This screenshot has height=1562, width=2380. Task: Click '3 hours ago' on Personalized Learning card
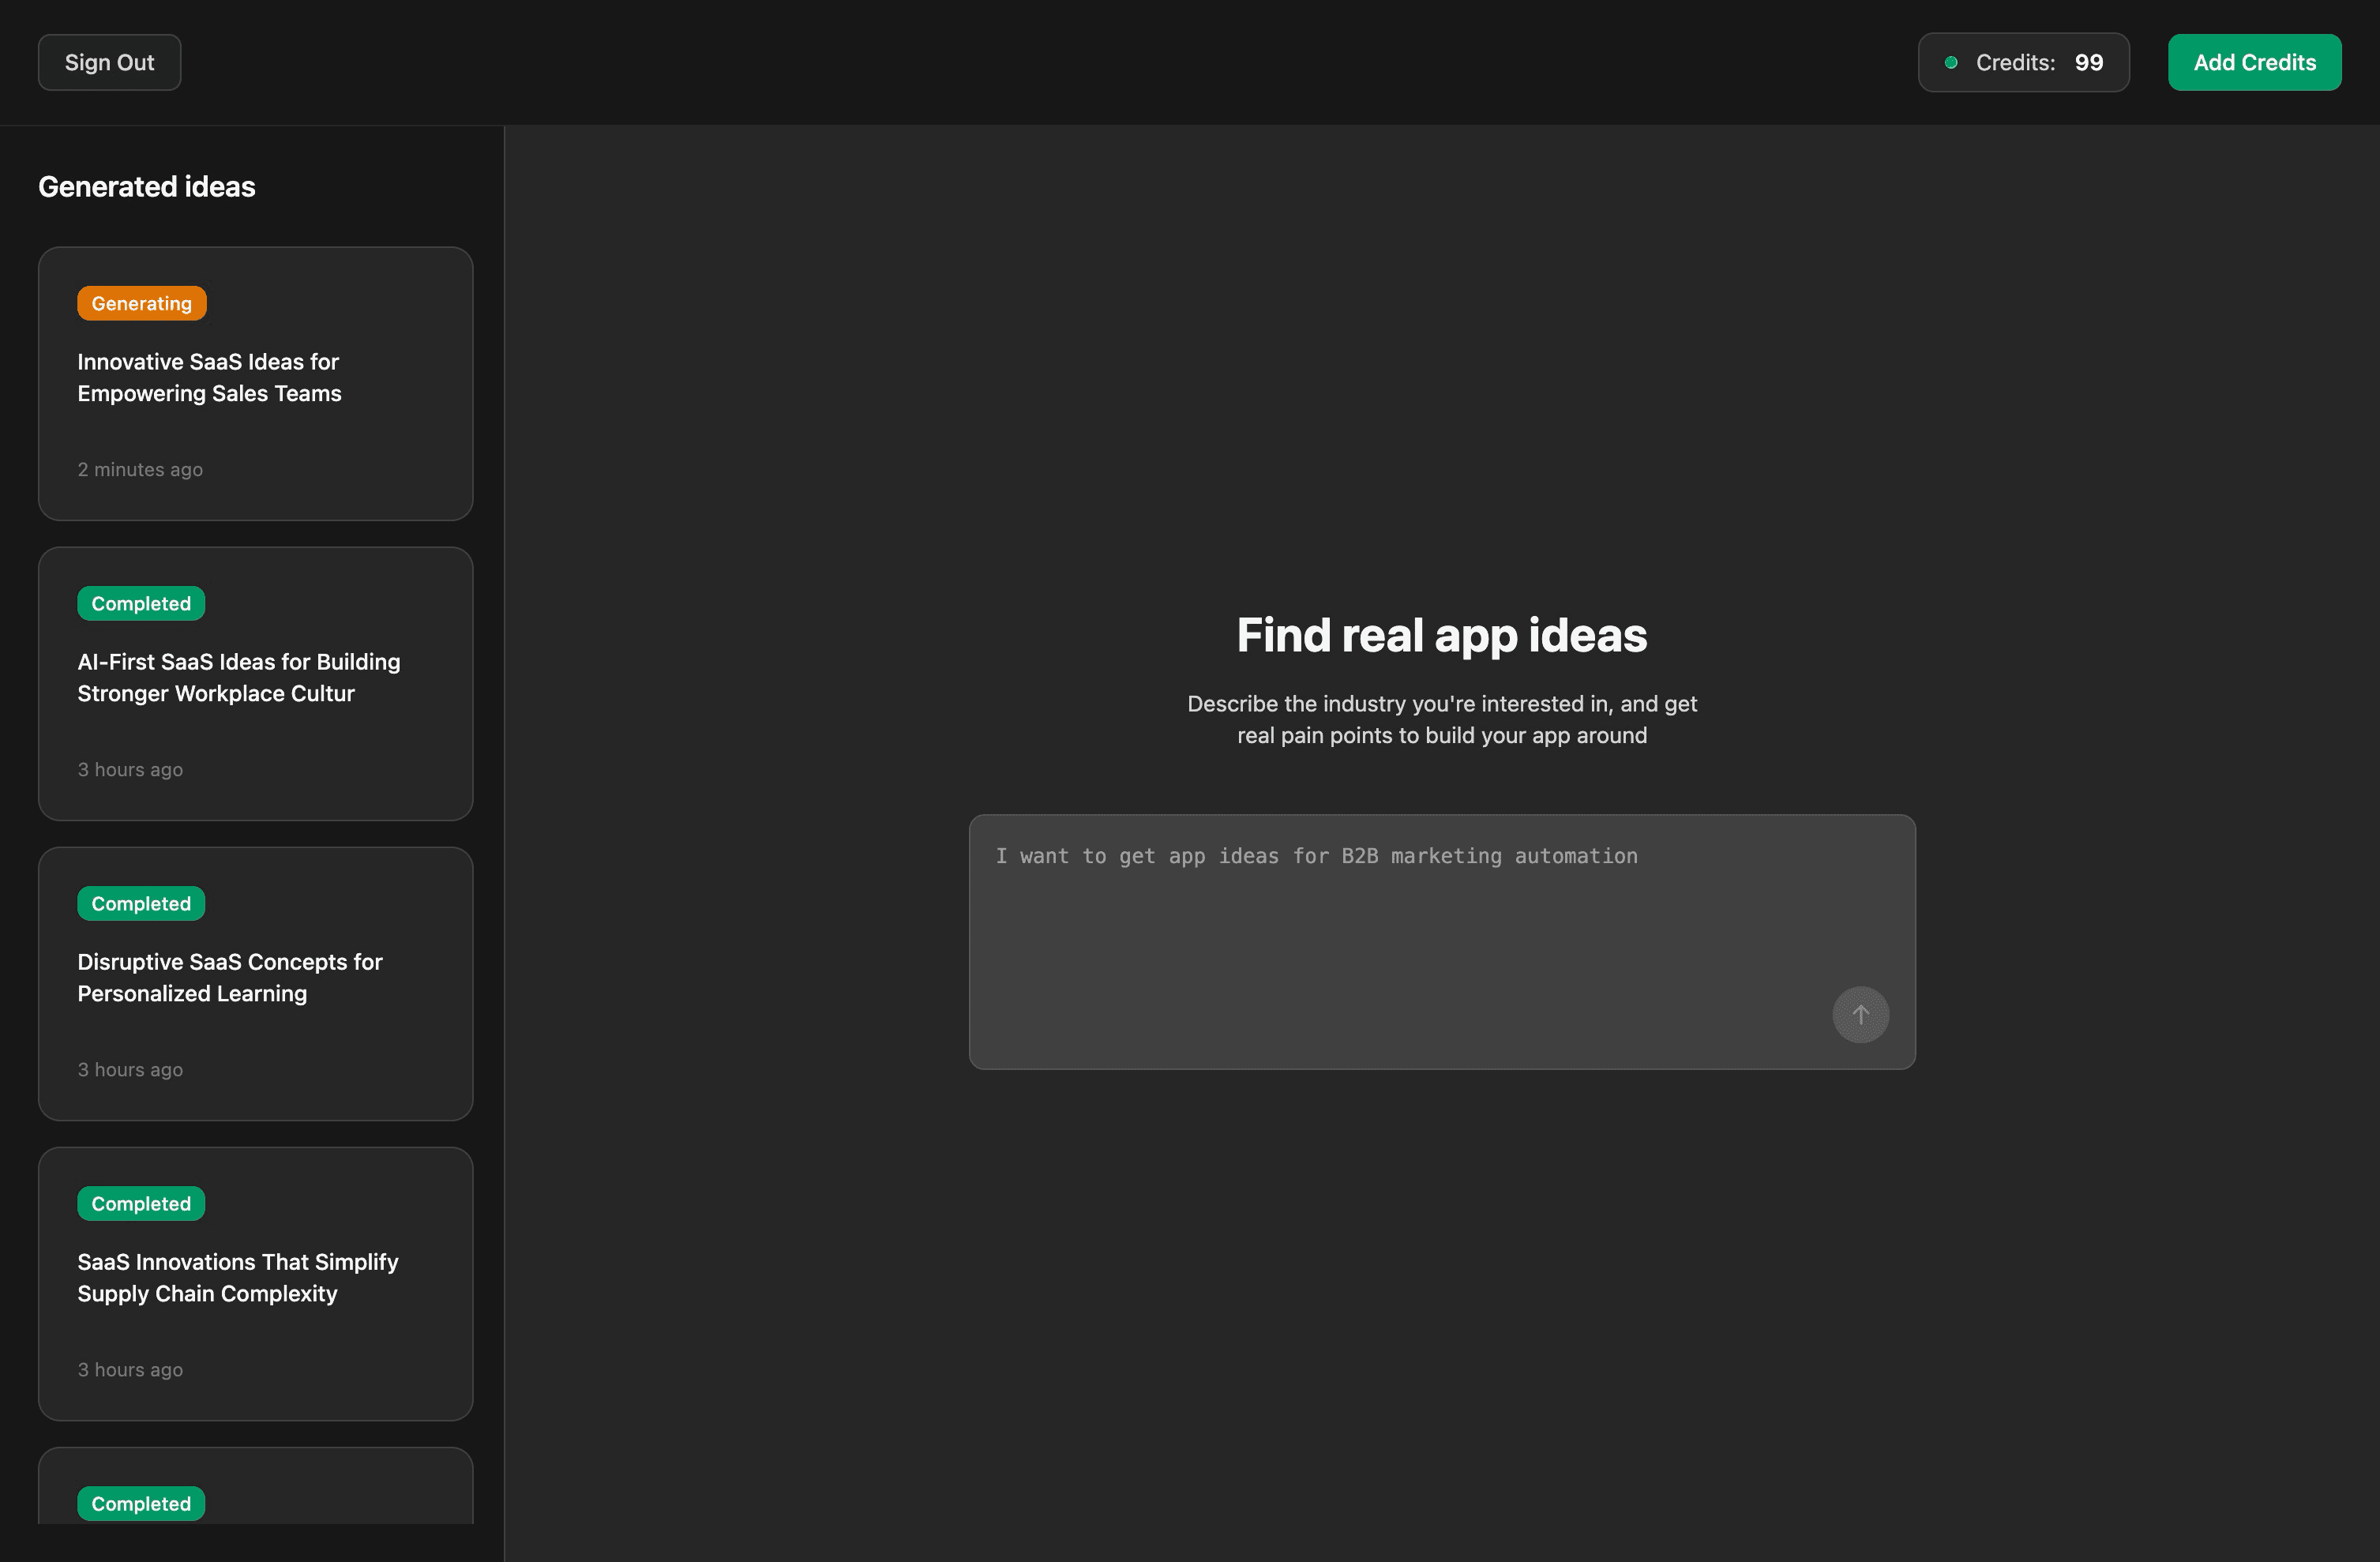[x=130, y=1069]
